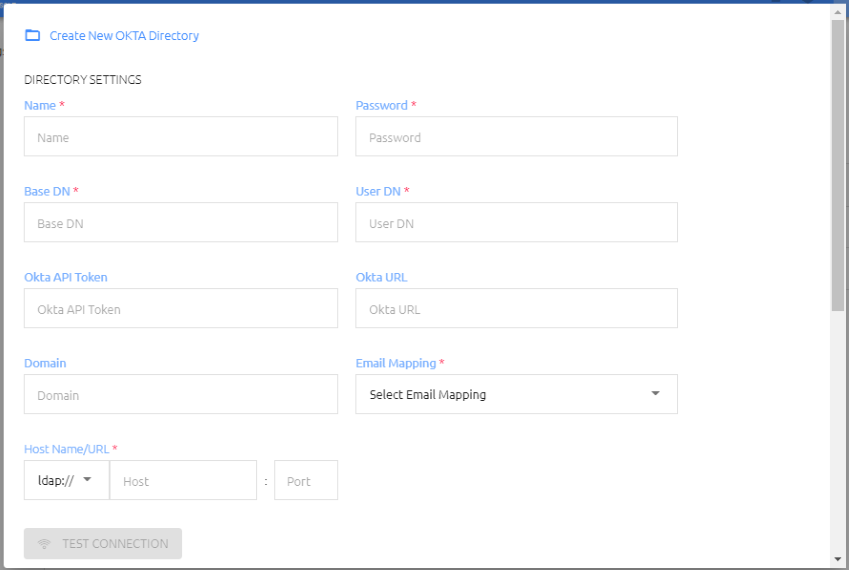Click the Base DN label

pos(47,192)
